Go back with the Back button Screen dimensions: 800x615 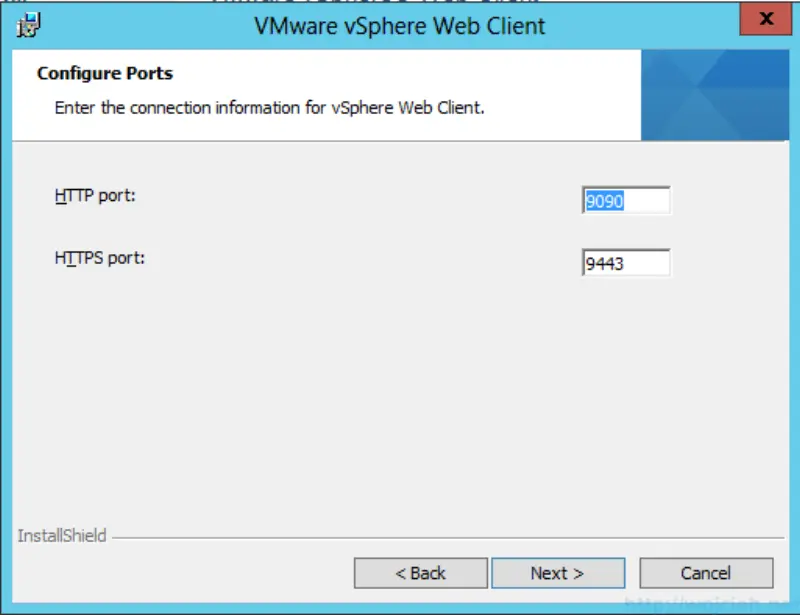[x=421, y=573]
